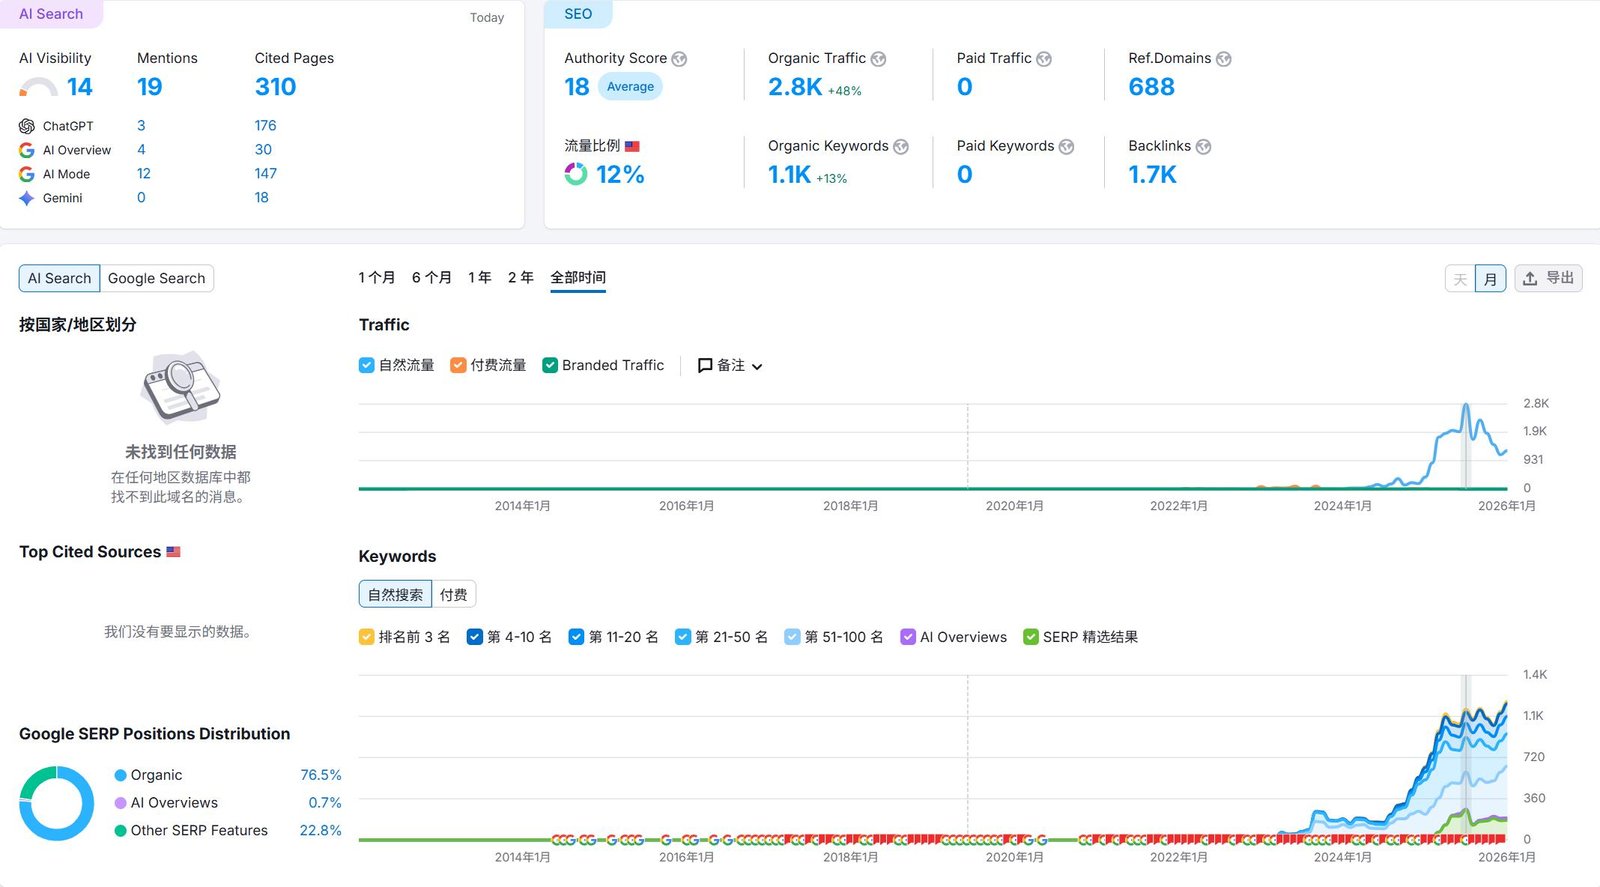
Task: Switch to the Google Search tab
Action: 156,278
